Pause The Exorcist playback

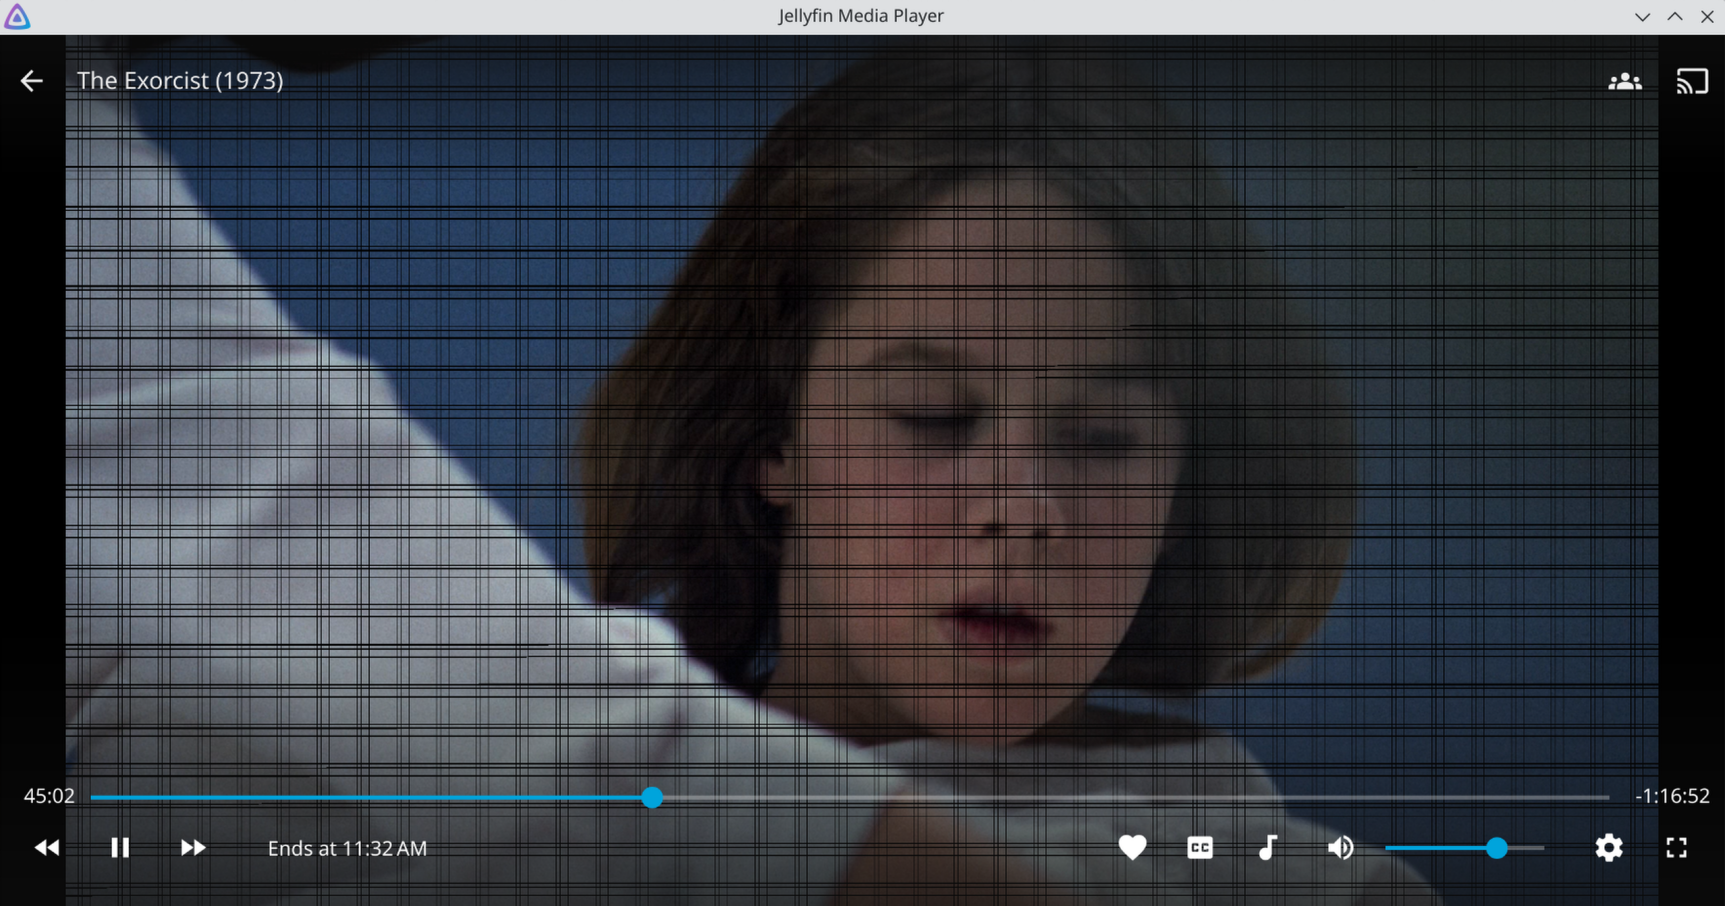(120, 848)
